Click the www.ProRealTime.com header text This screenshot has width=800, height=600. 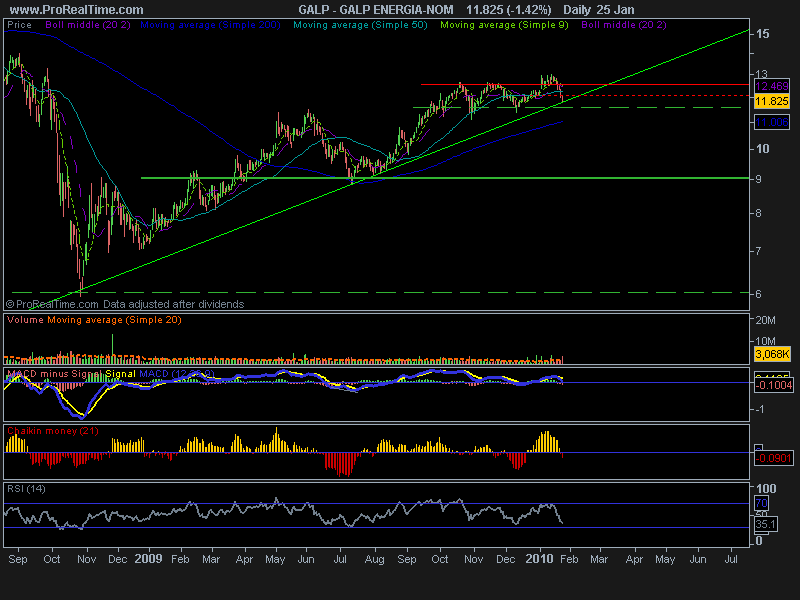76,10
